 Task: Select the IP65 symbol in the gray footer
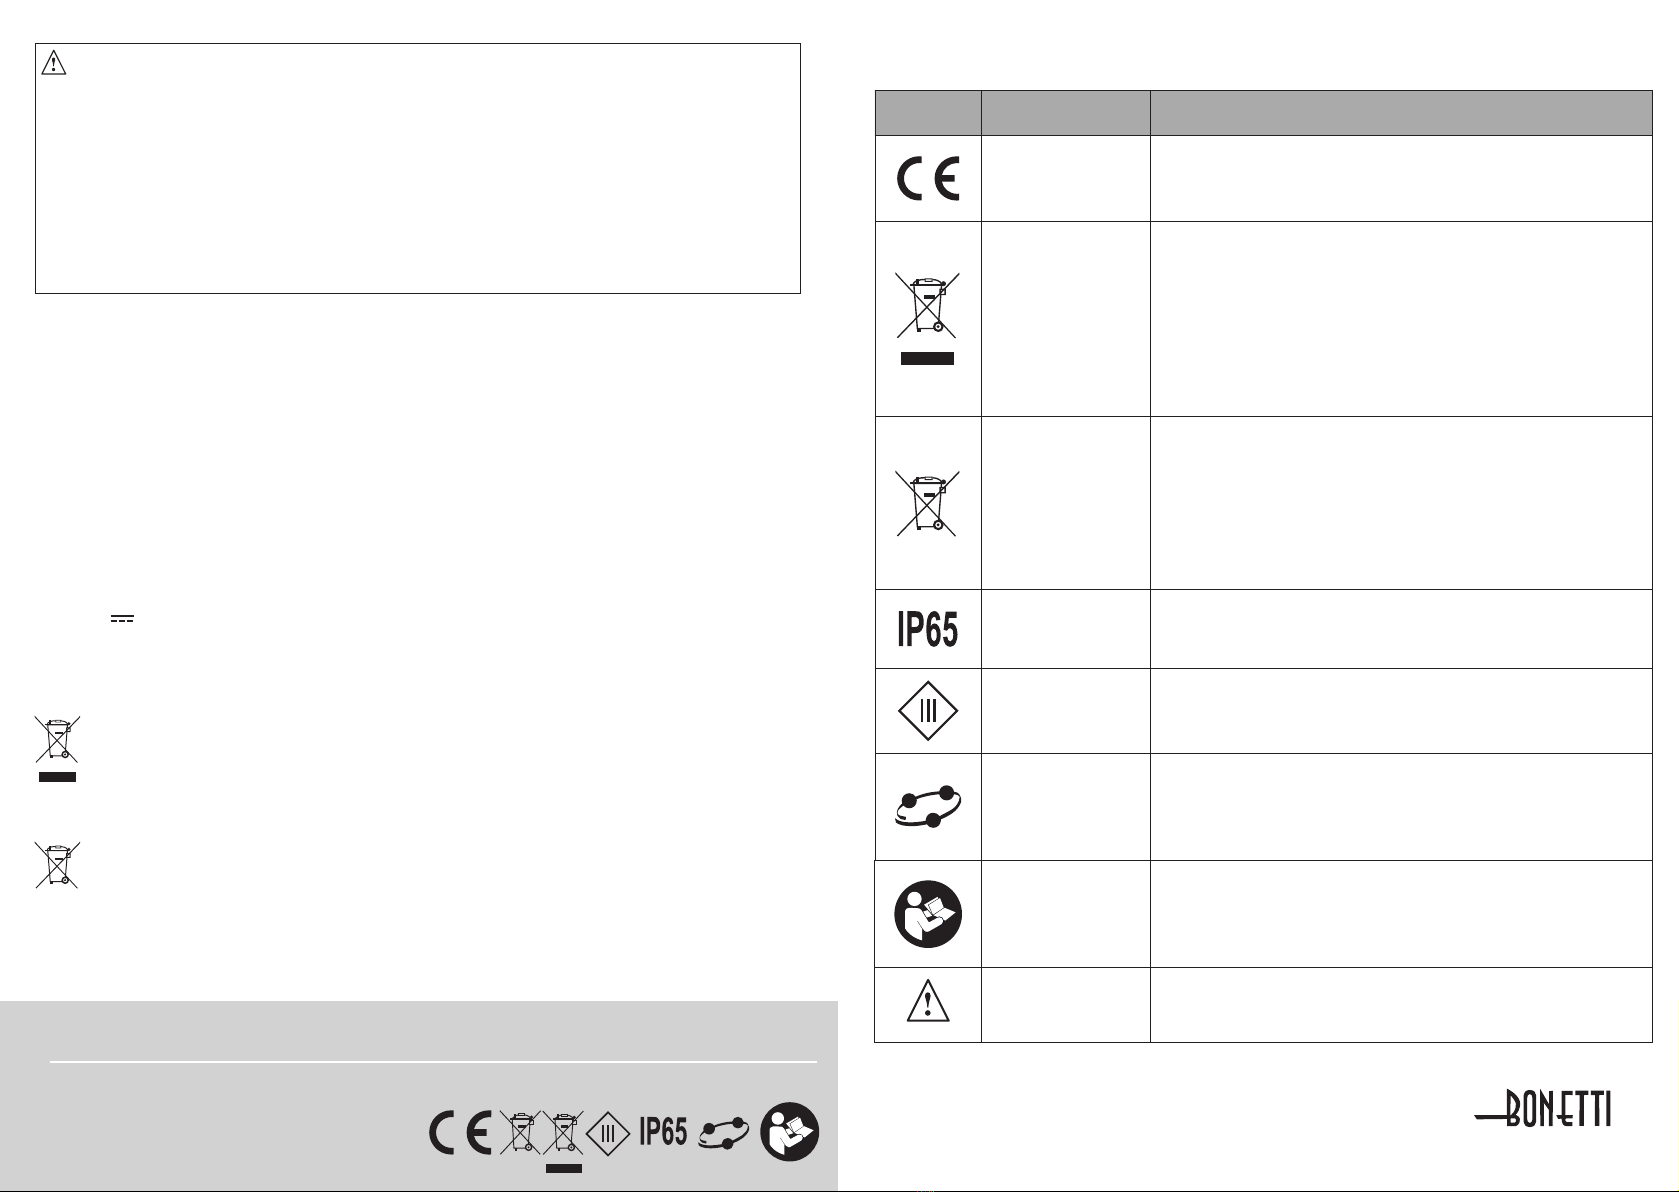point(663,1132)
